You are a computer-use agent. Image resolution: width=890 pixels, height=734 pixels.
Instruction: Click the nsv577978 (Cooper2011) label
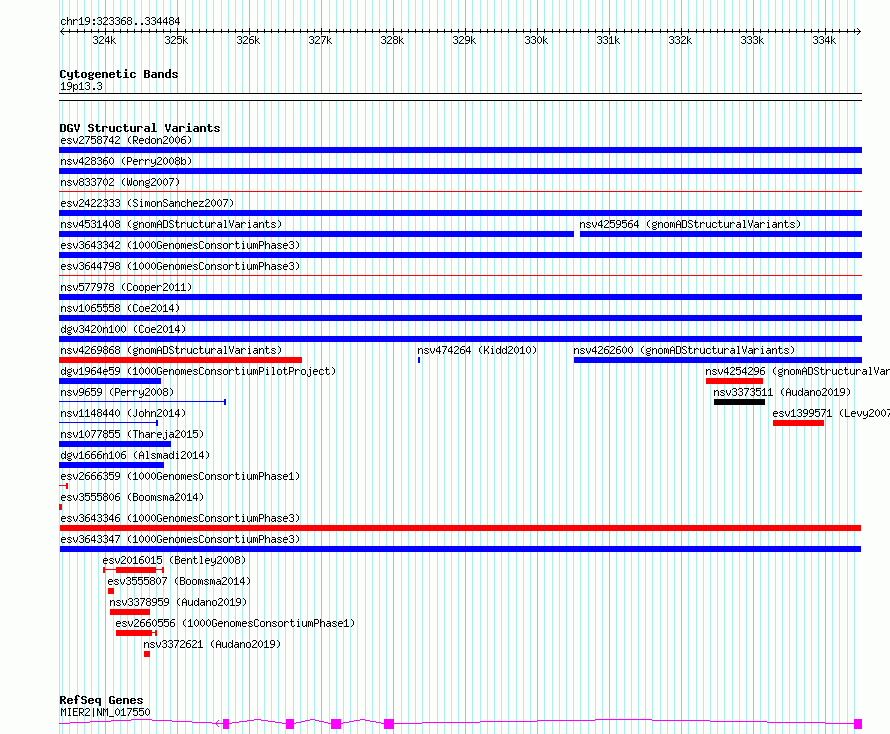point(126,287)
